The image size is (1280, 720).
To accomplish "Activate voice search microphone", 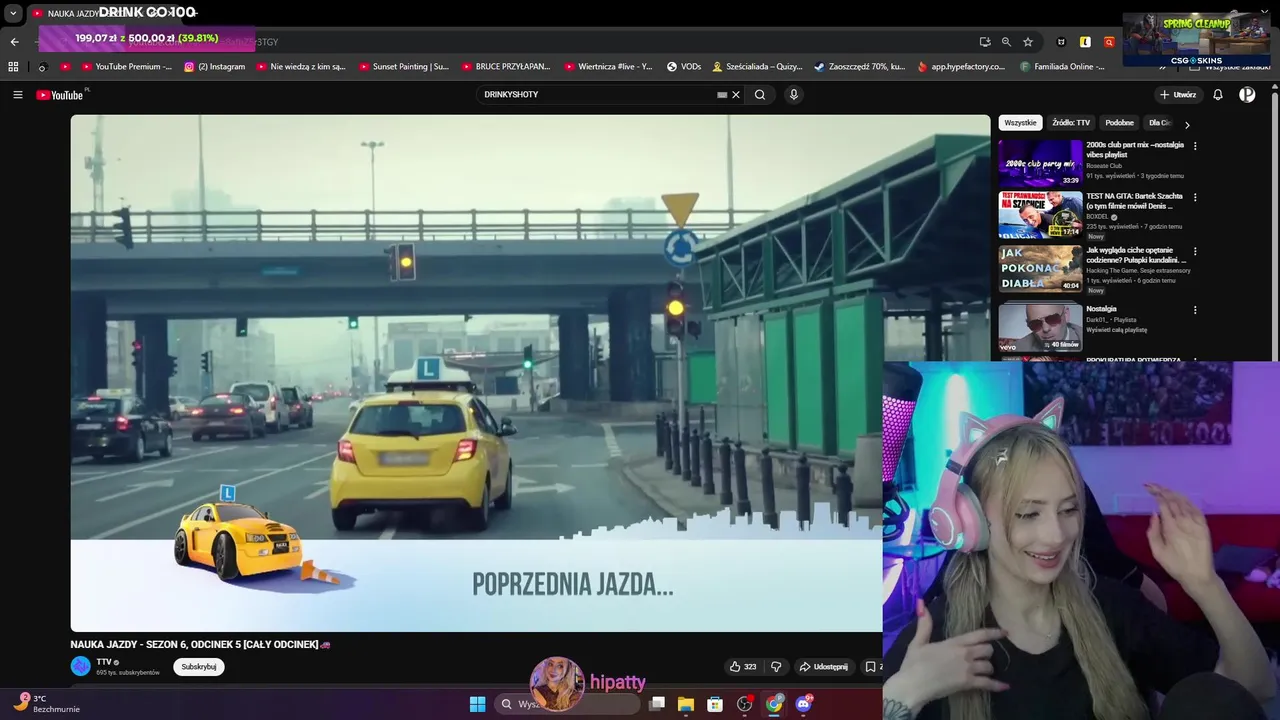I will point(794,95).
